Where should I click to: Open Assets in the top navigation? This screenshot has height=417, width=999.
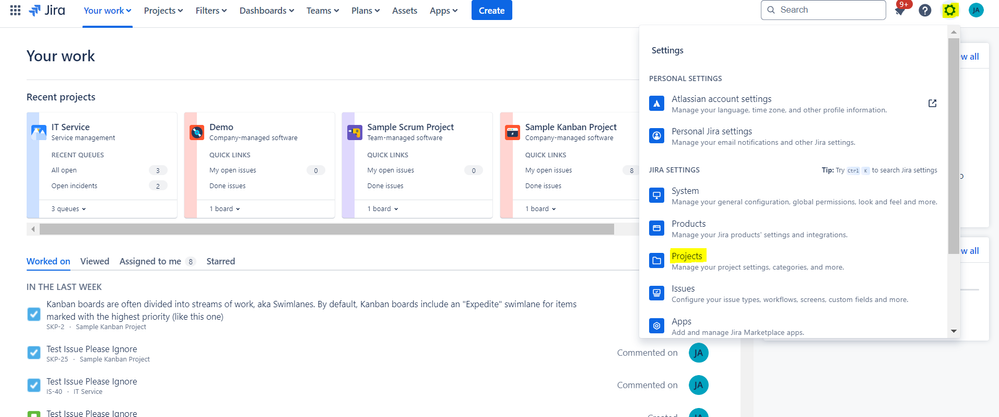pyautogui.click(x=405, y=11)
